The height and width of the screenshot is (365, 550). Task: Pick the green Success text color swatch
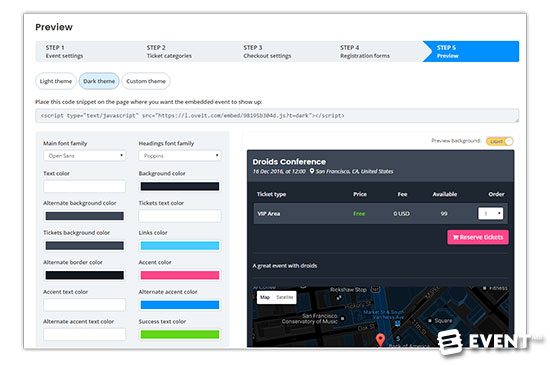(180, 334)
